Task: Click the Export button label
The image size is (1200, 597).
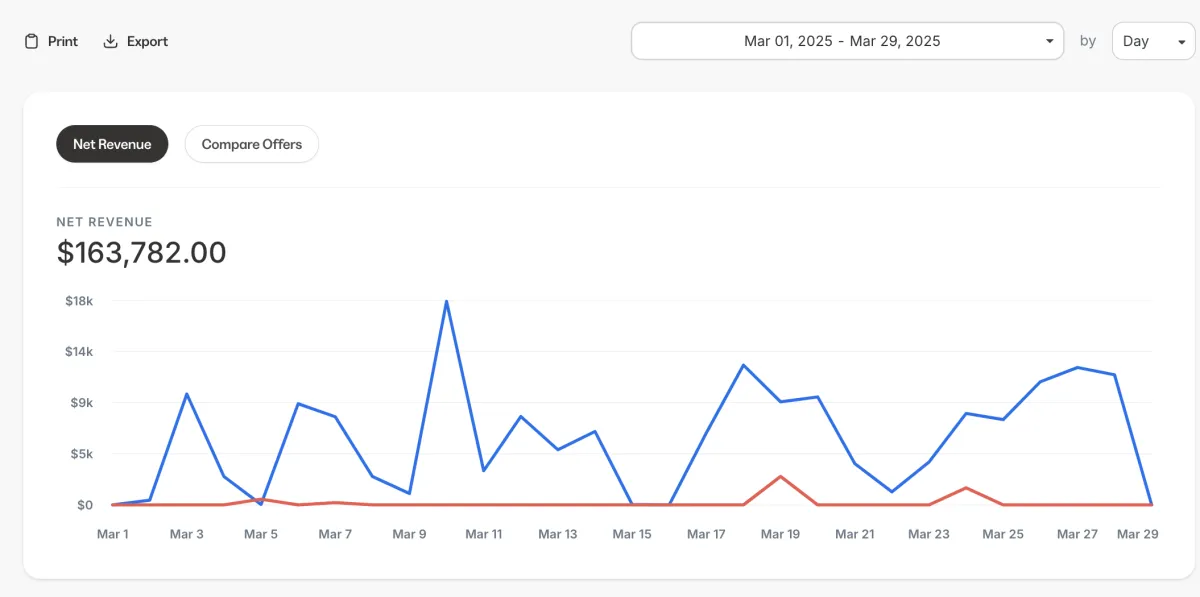Action: point(147,41)
